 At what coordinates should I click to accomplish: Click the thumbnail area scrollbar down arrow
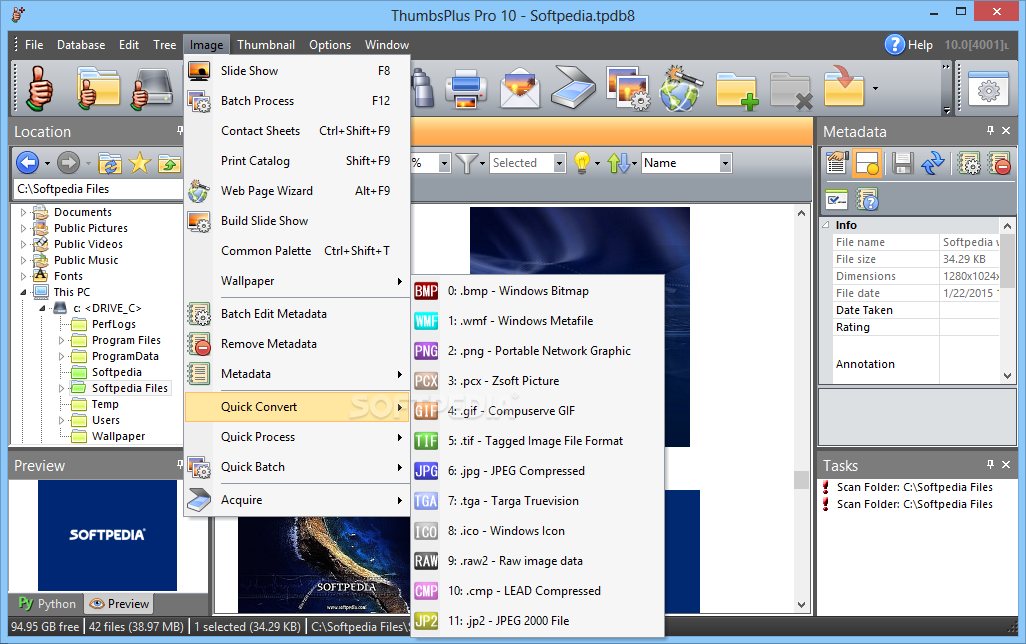pos(802,605)
